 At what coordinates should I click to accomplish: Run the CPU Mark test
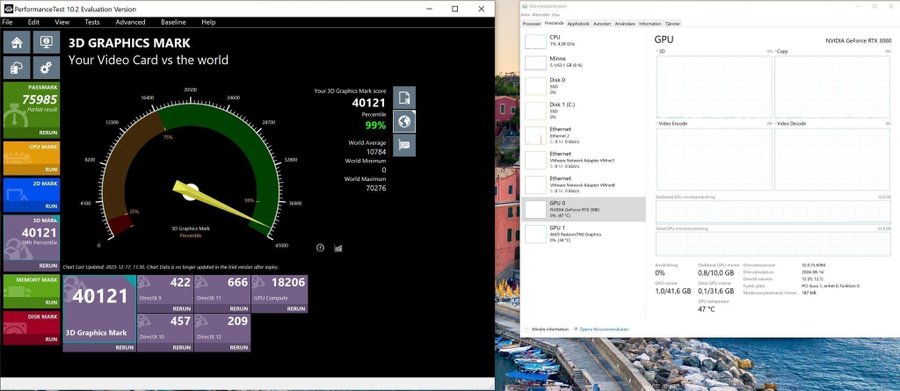[x=52, y=170]
